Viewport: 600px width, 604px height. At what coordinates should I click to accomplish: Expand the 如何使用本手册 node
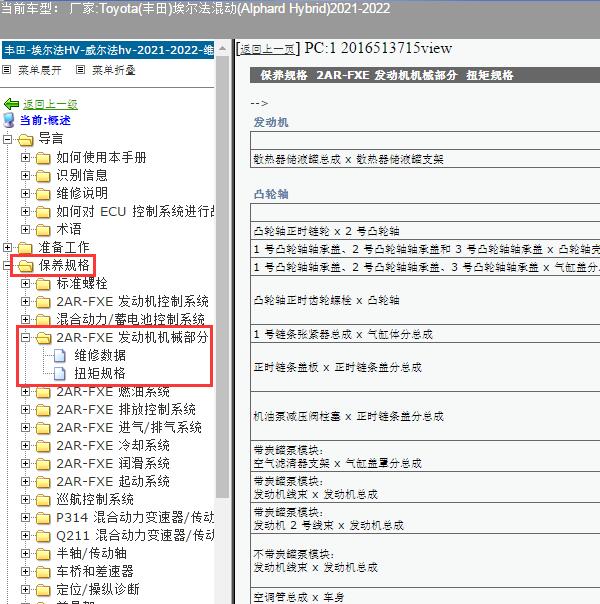[25, 158]
